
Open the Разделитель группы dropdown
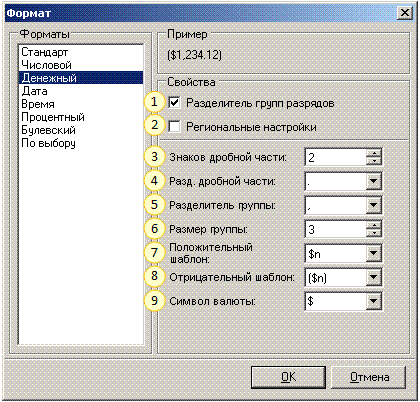point(374,205)
